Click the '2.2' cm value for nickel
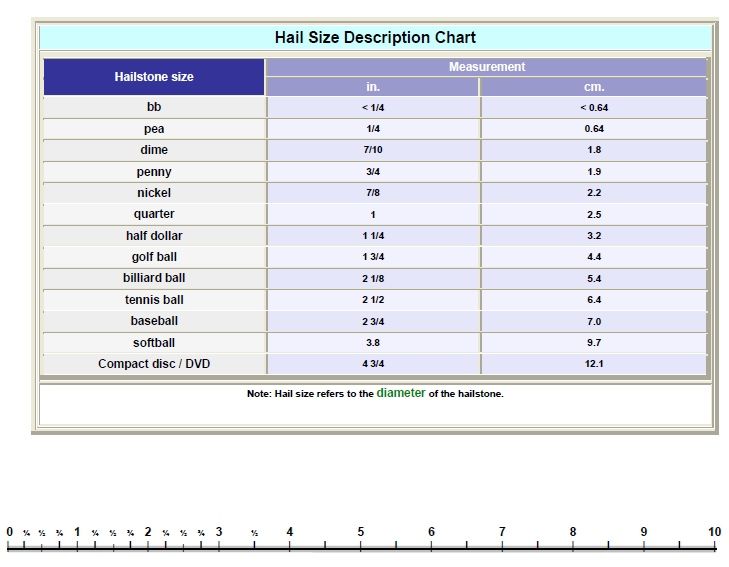The width and height of the screenshot is (729, 567). click(x=594, y=192)
